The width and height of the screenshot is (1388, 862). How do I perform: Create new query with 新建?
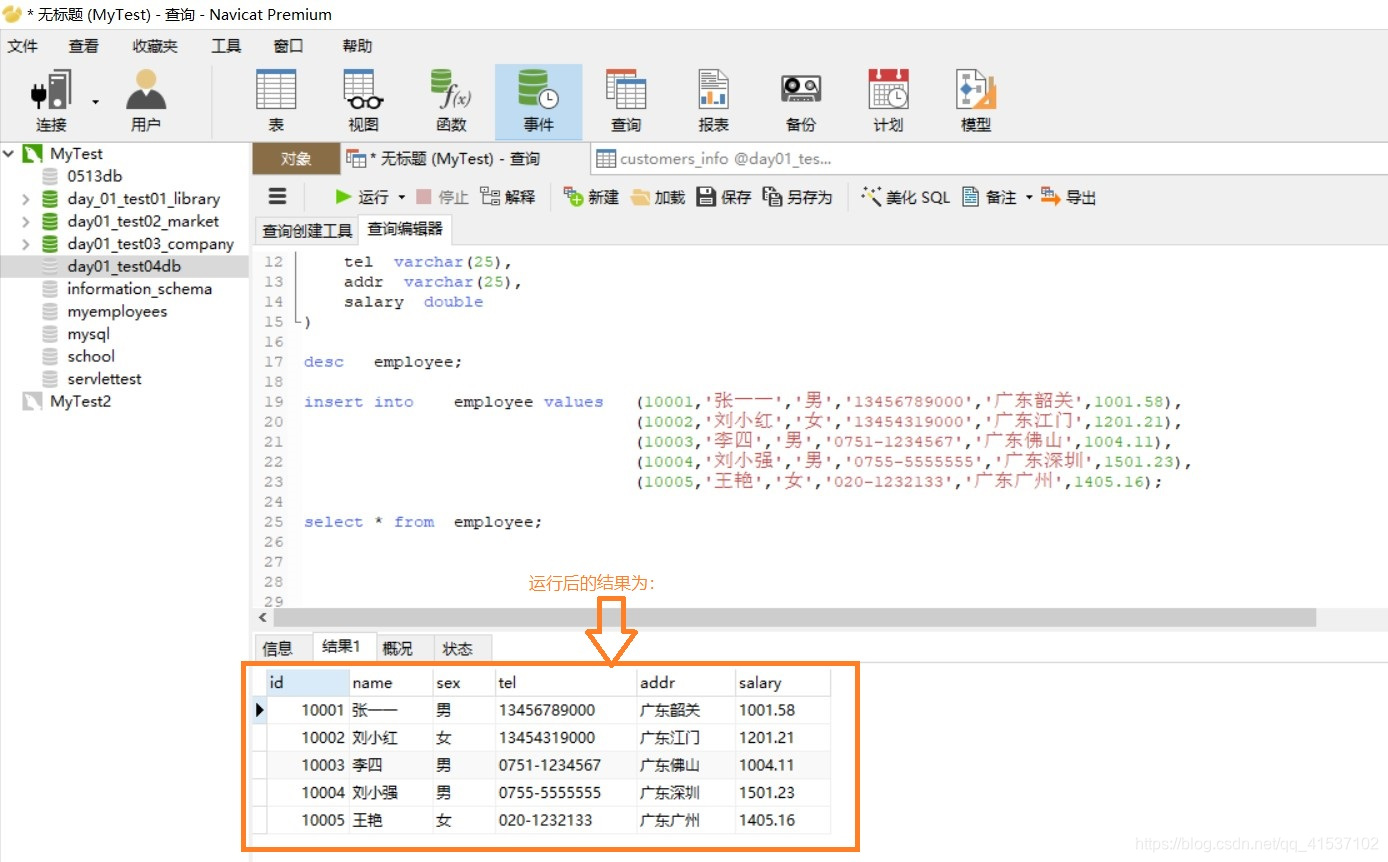pyautogui.click(x=592, y=197)
